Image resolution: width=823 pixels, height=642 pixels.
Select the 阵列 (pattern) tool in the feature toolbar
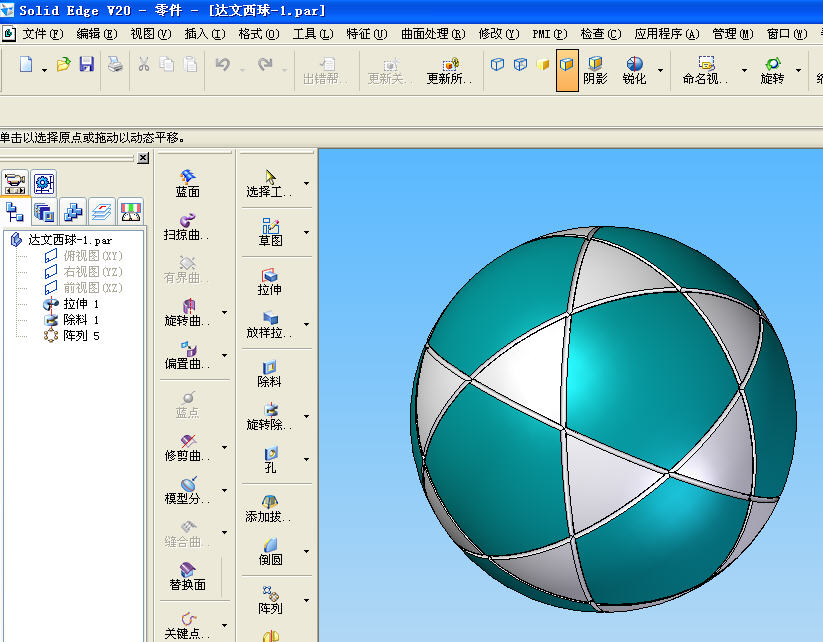pos(270,601)
